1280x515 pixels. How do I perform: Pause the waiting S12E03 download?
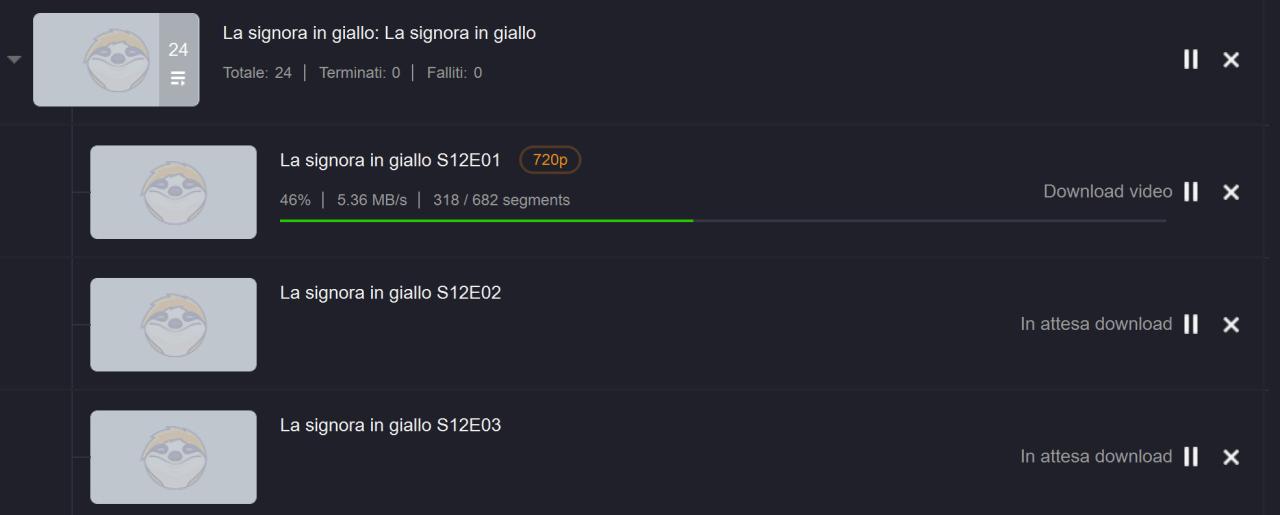click(1190, 457)
